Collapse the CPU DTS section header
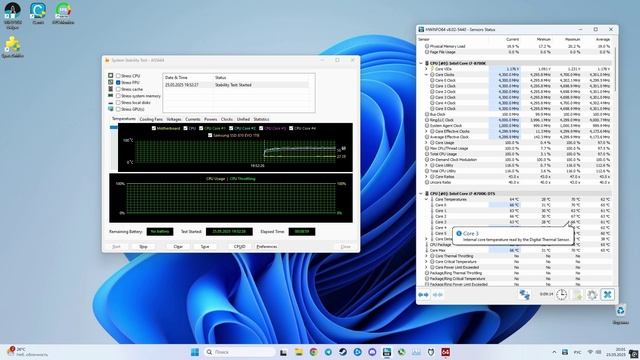The width and height of the screenshot is (640, 360). 421,193
